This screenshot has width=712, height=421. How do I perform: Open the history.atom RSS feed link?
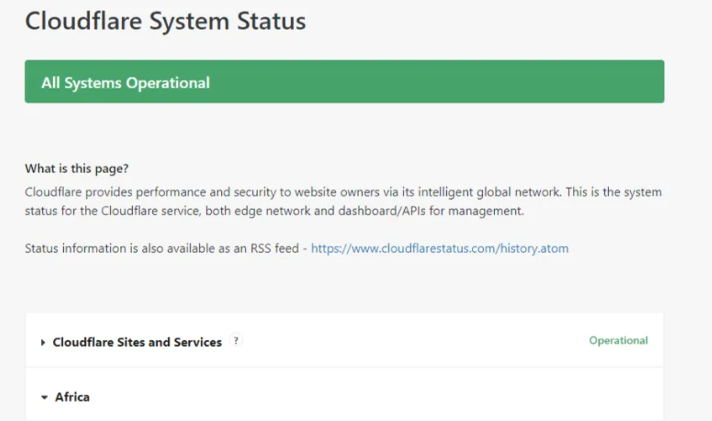tap(439, 248)
